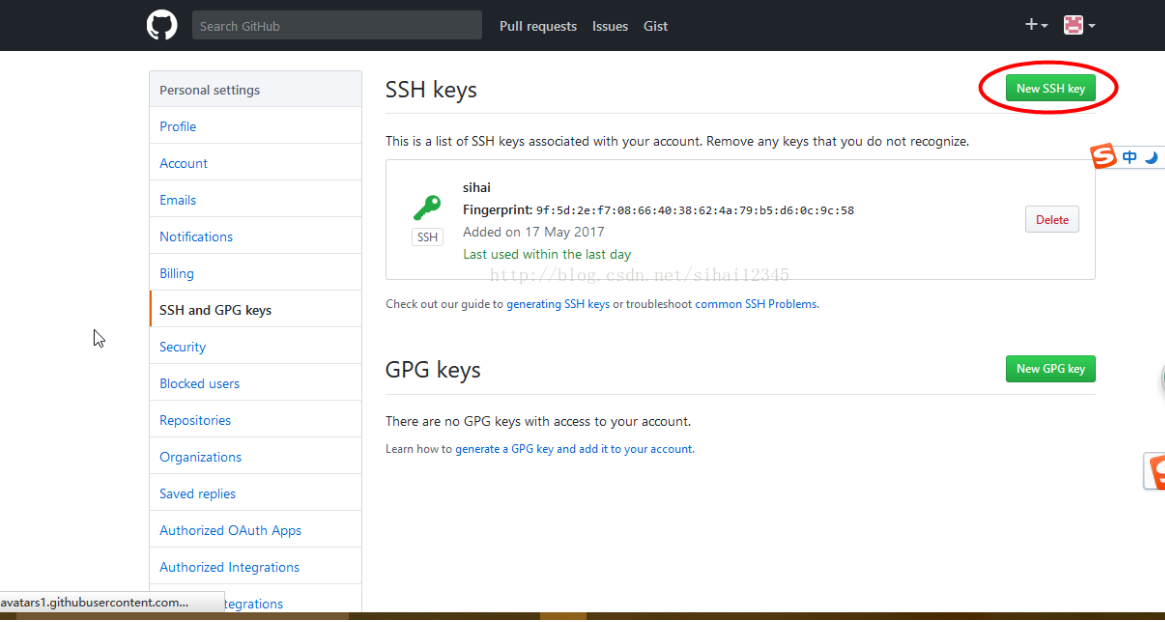Viewport: 1165px width, 622px height.
Task: Click the green key icon for sihai
Action: (x=426, y=207)
